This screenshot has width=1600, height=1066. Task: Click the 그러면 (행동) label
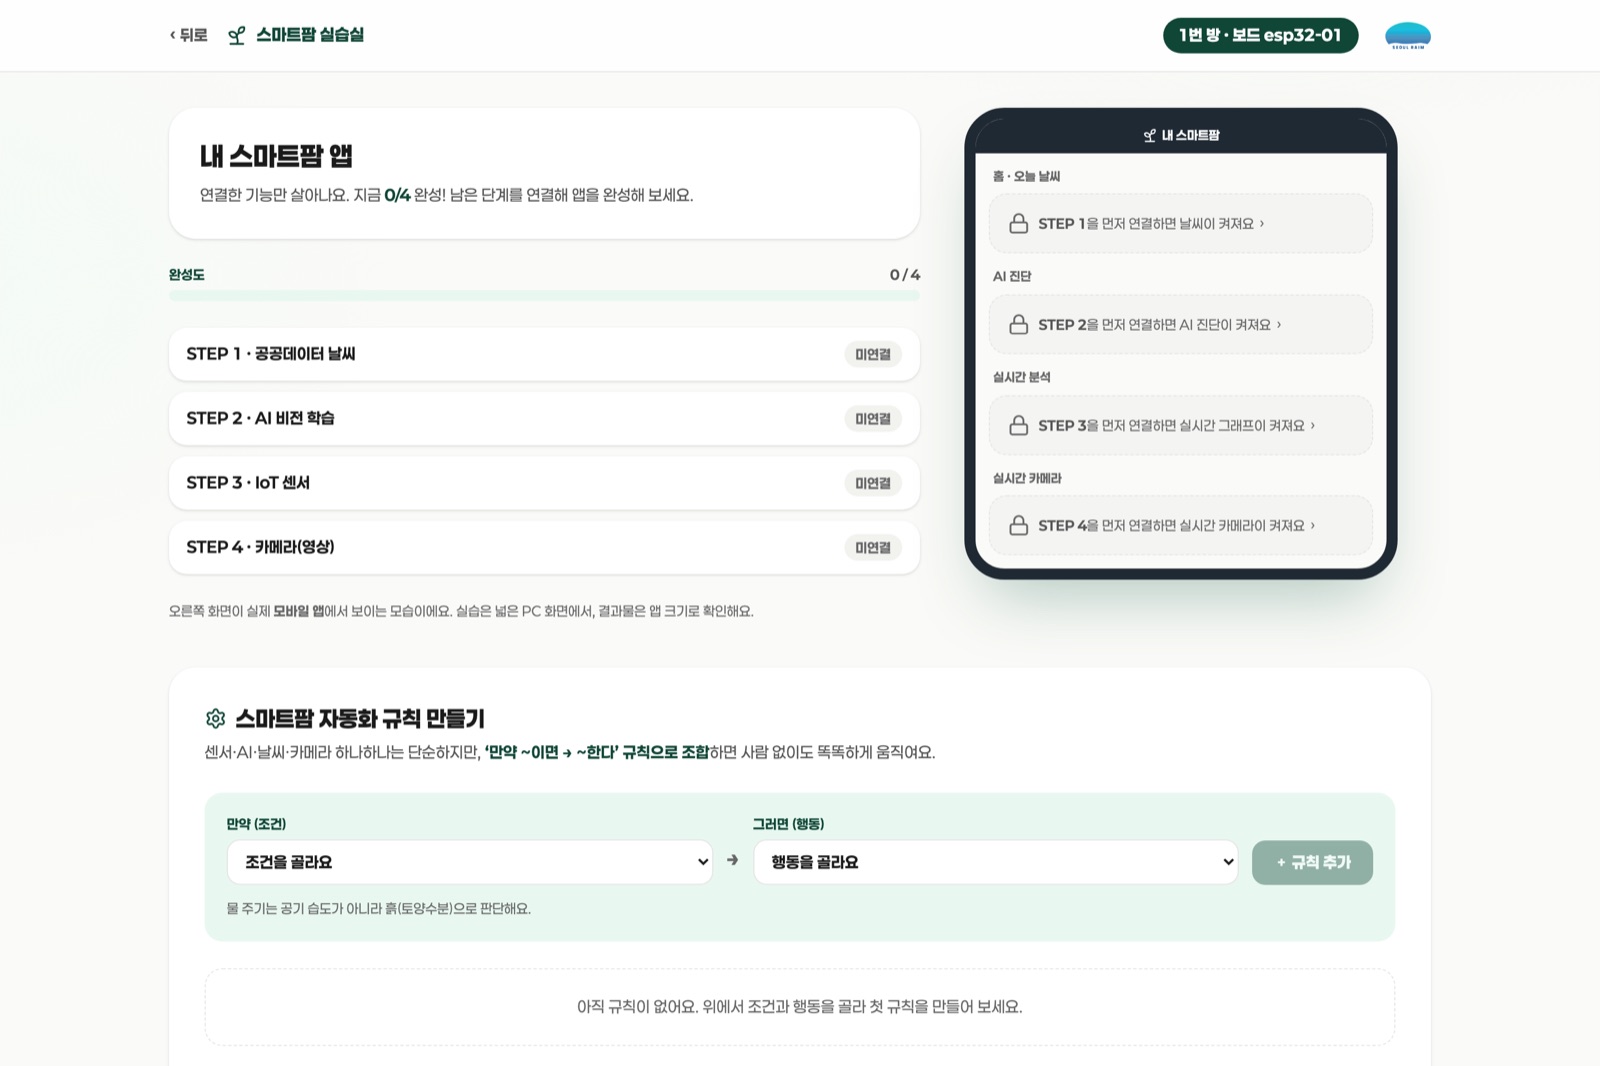tap(788, 824)
